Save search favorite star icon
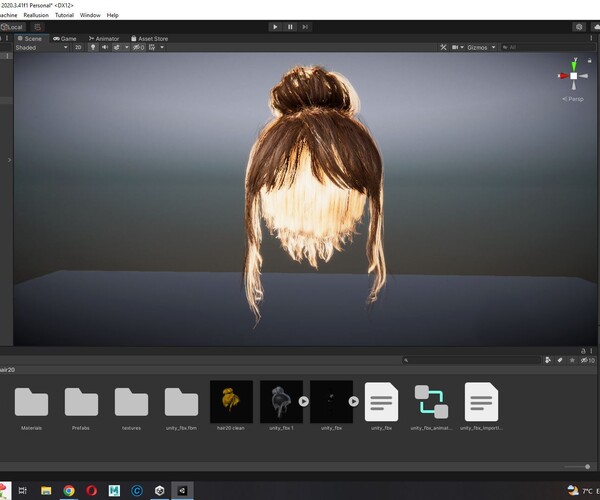 (x=572, y=360)
